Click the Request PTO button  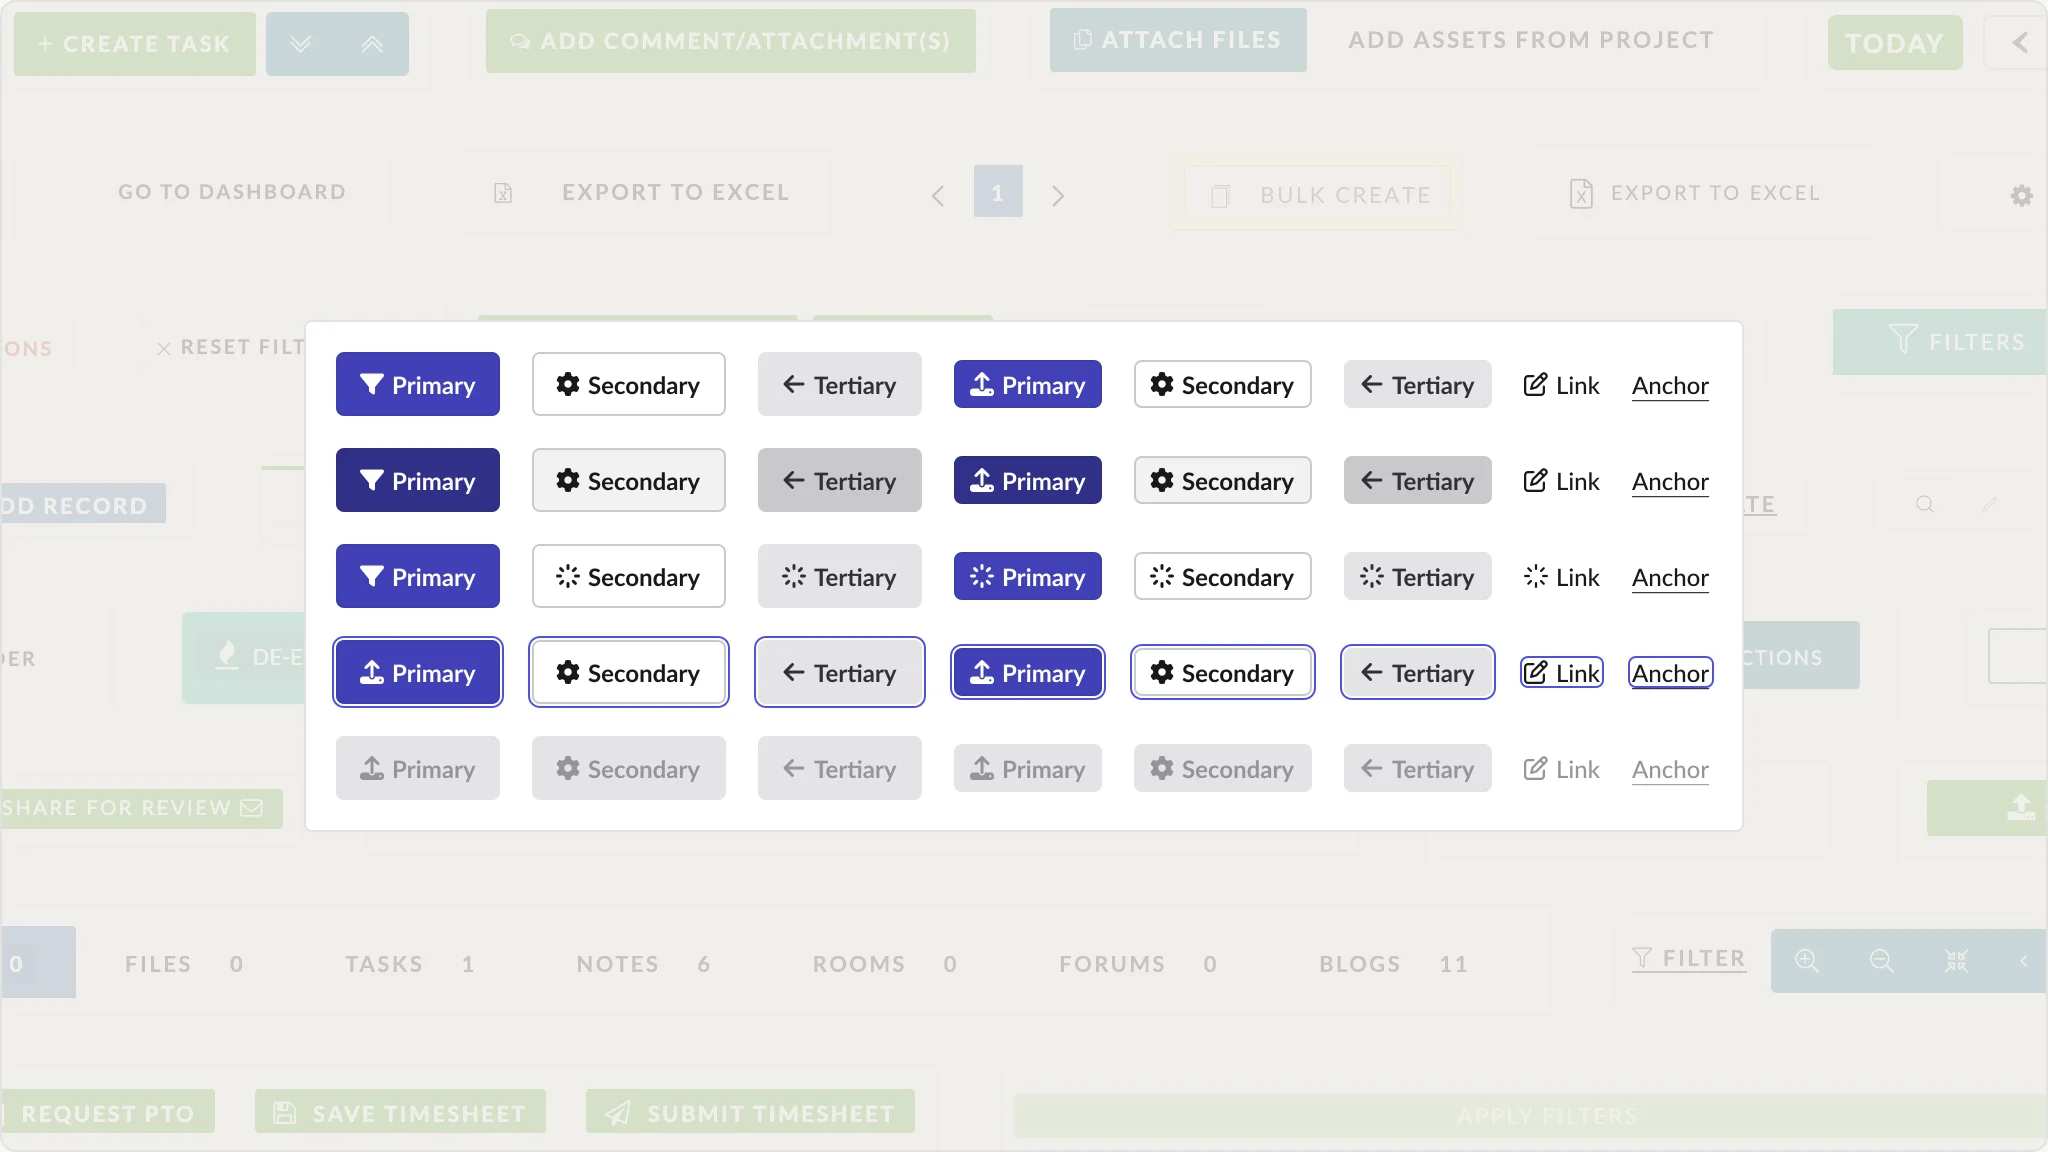tap(108, 1111)
